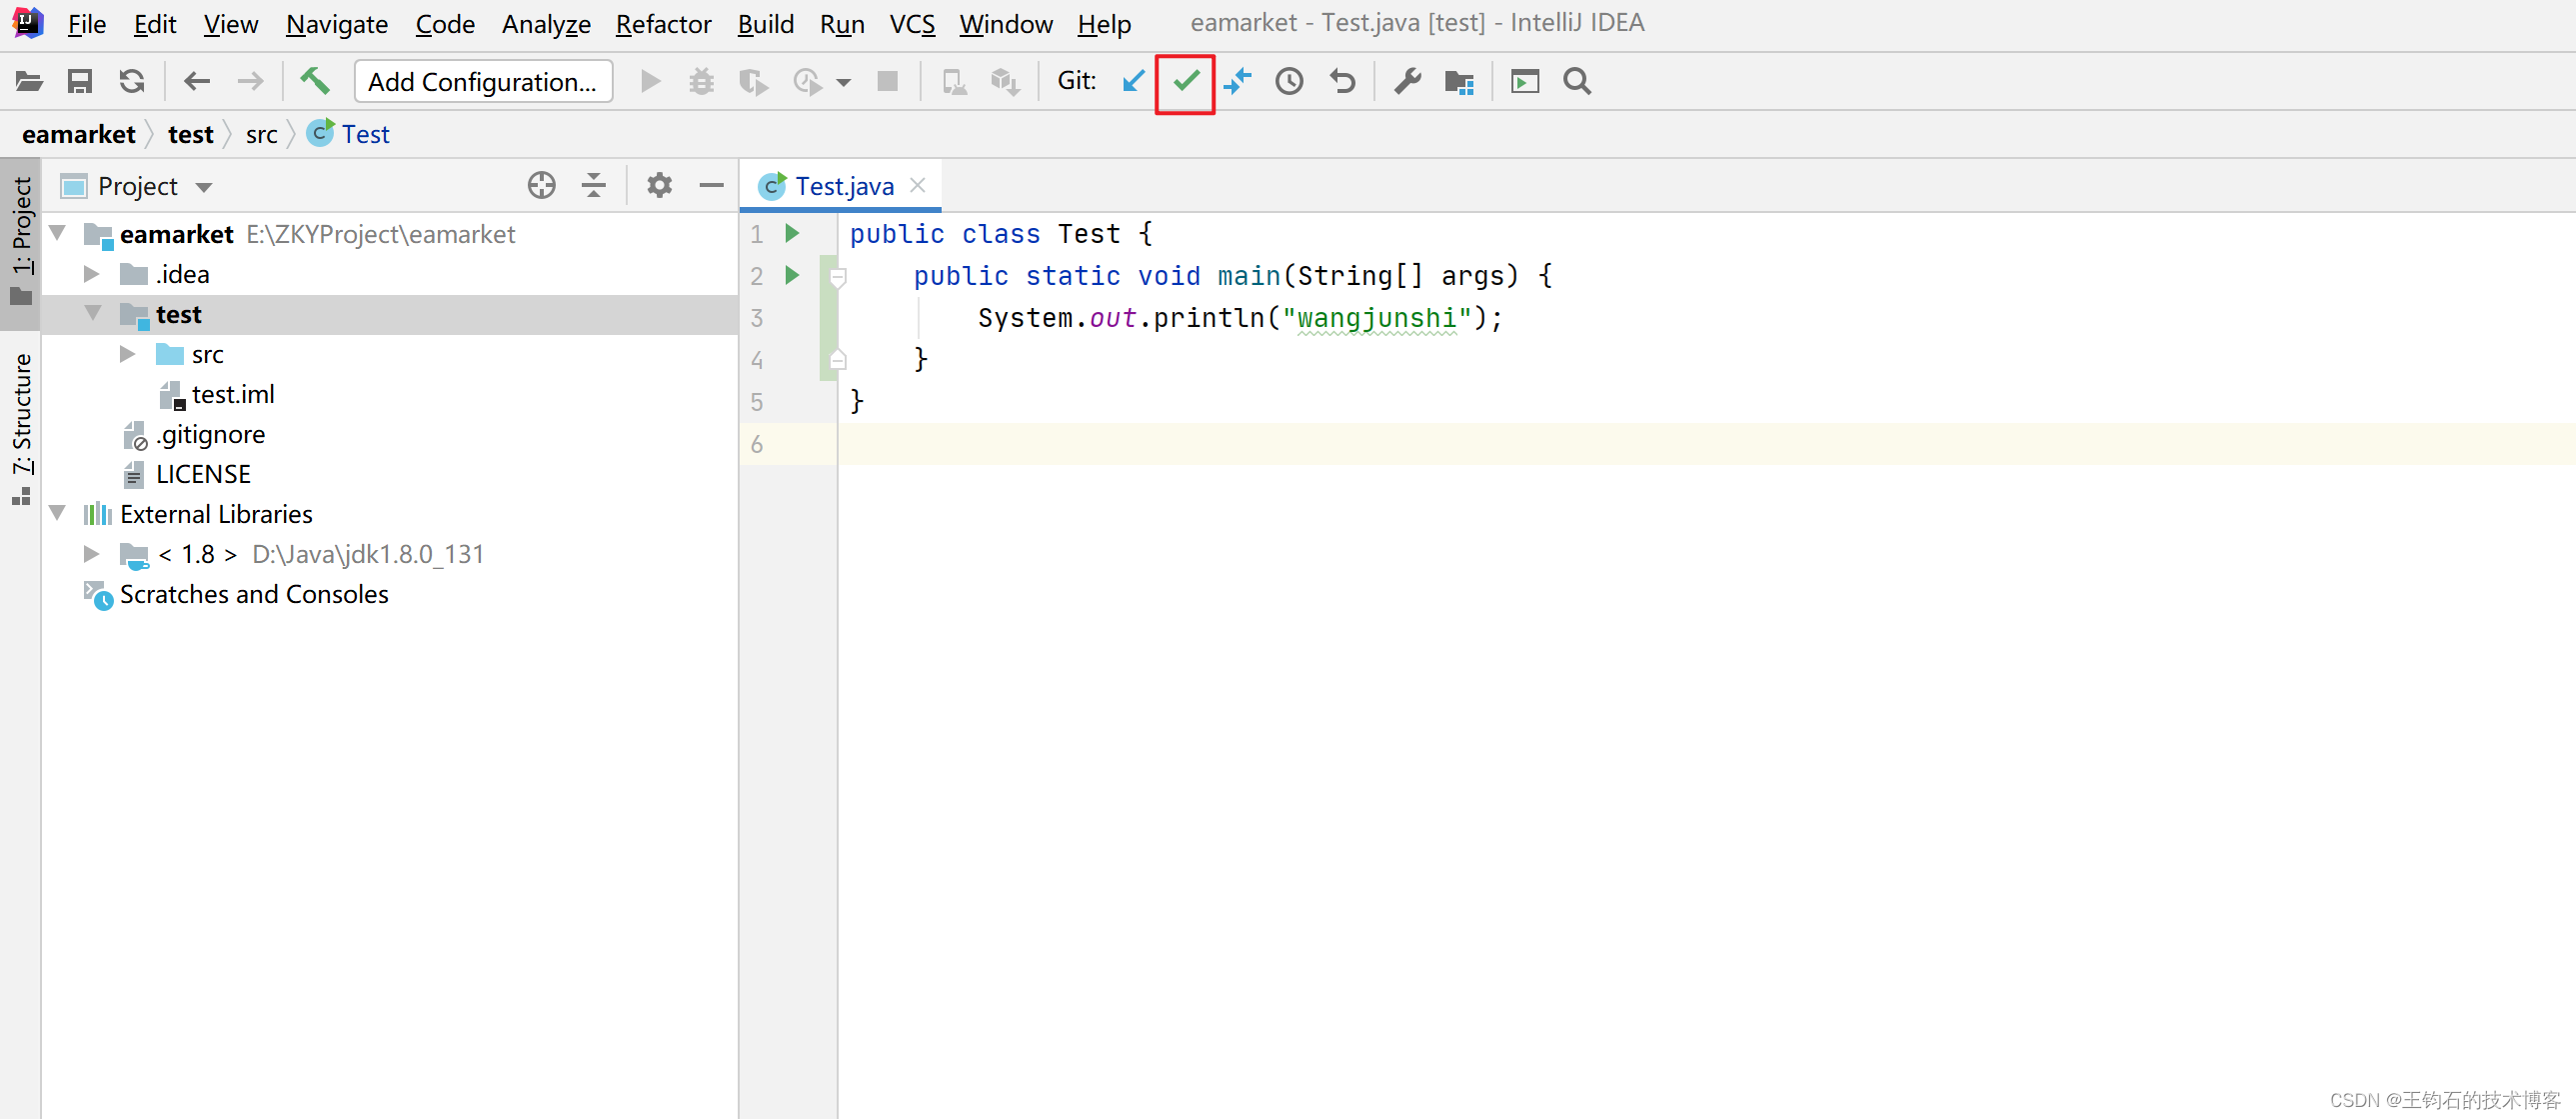Click the build project hammer icon

click(315, 82)
